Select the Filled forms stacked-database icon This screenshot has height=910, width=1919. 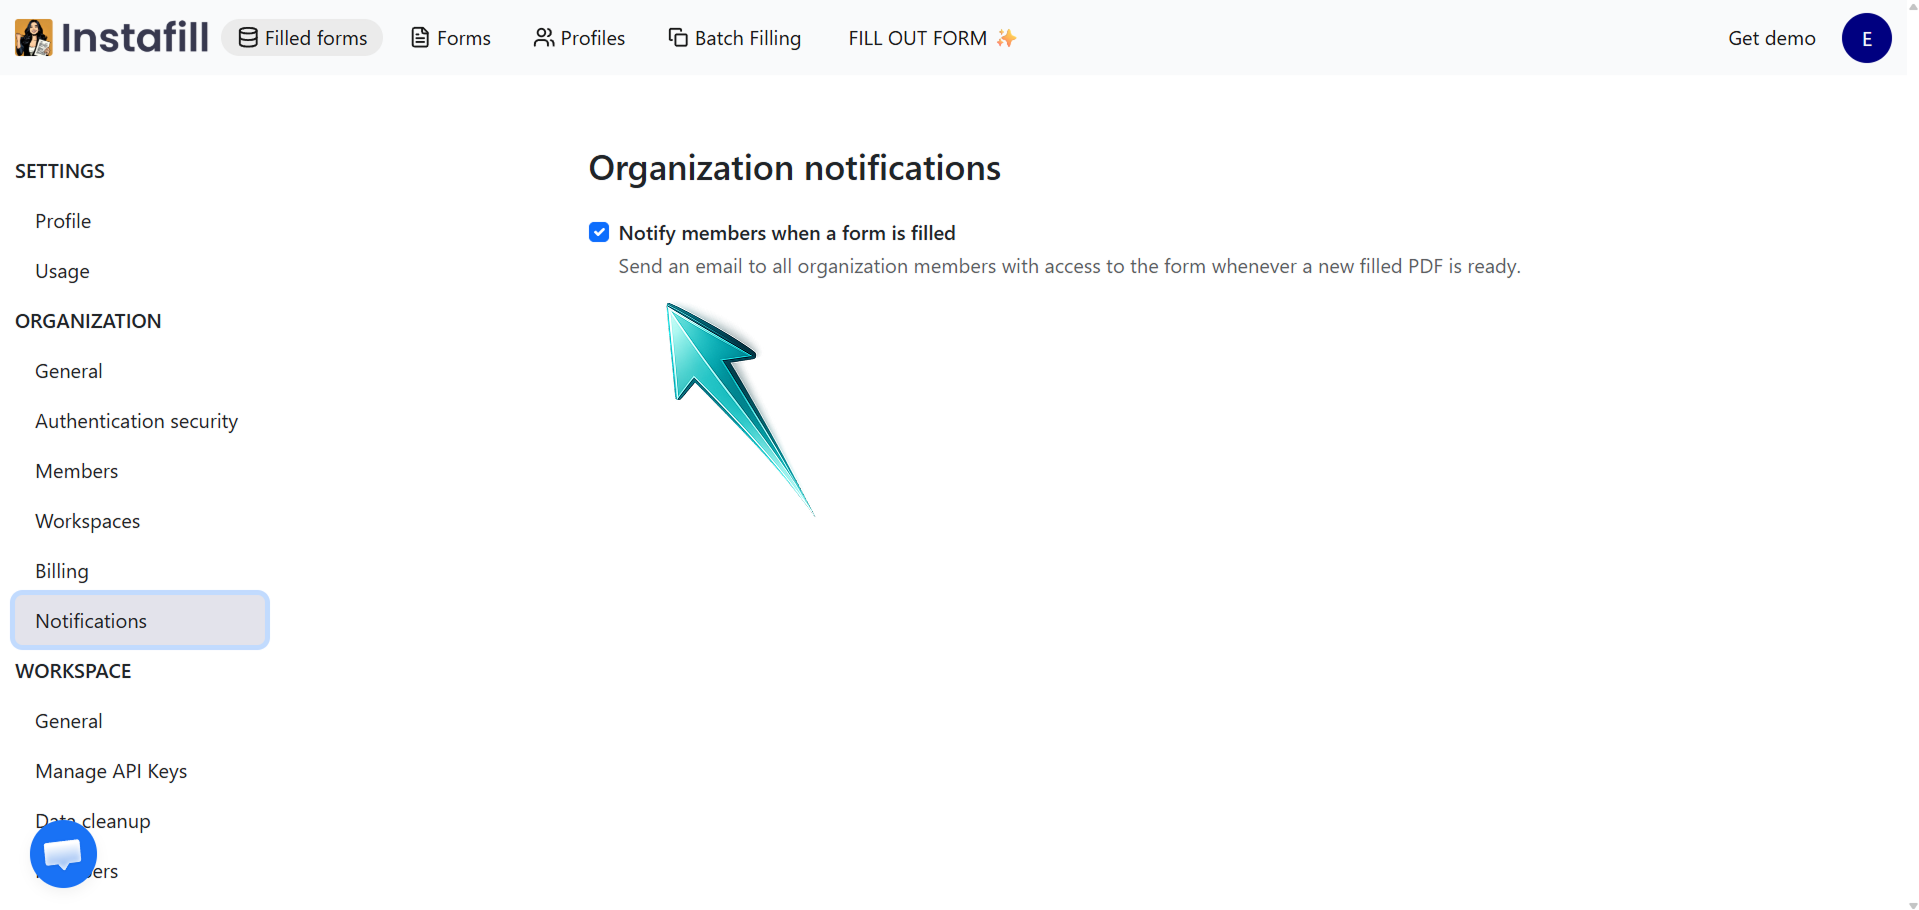tap(246, 37)
